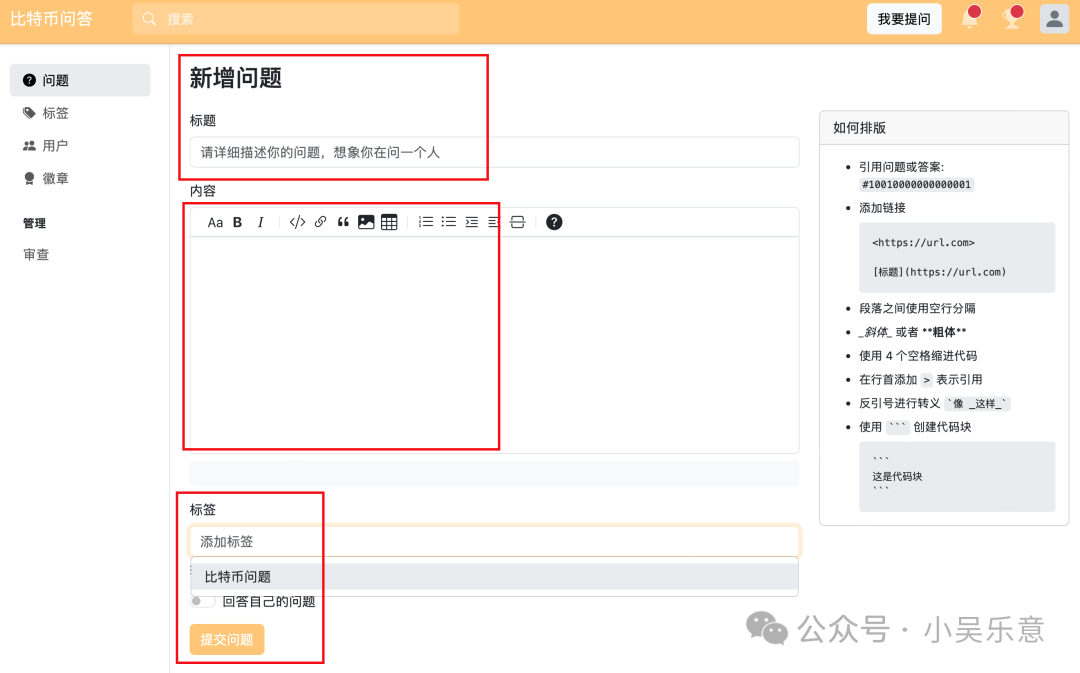
Task: Insert code with the code icon
Action: pos(298,222)
